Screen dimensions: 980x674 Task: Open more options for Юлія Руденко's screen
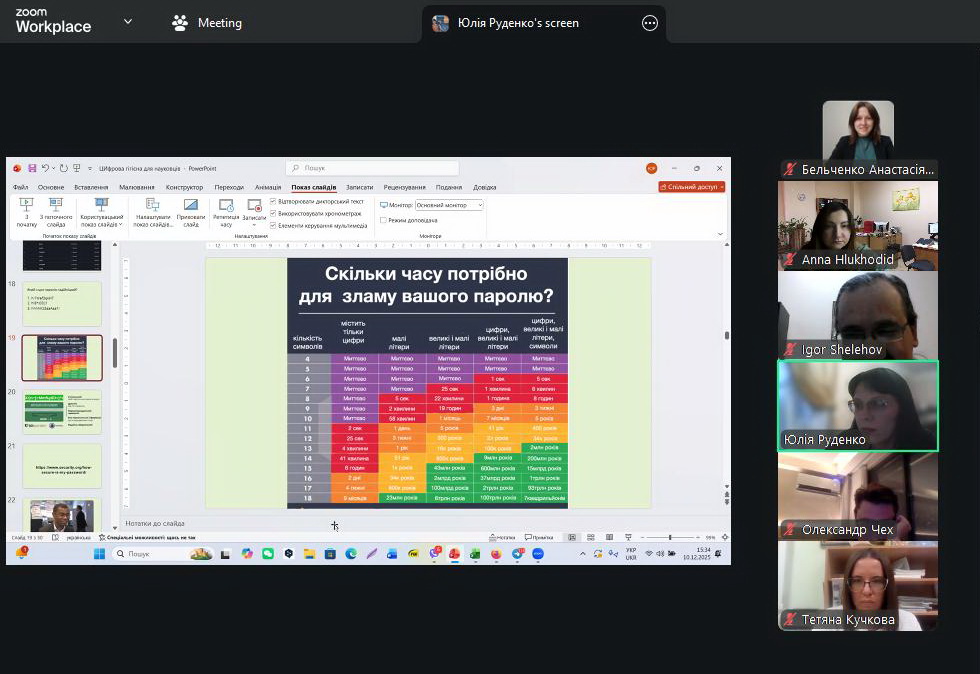pos(650,23)
